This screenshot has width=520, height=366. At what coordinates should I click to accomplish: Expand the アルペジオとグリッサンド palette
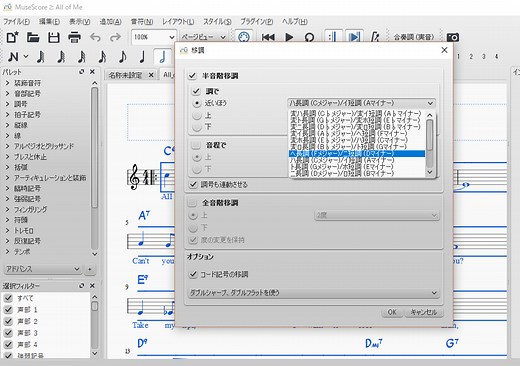click(7, 146)
